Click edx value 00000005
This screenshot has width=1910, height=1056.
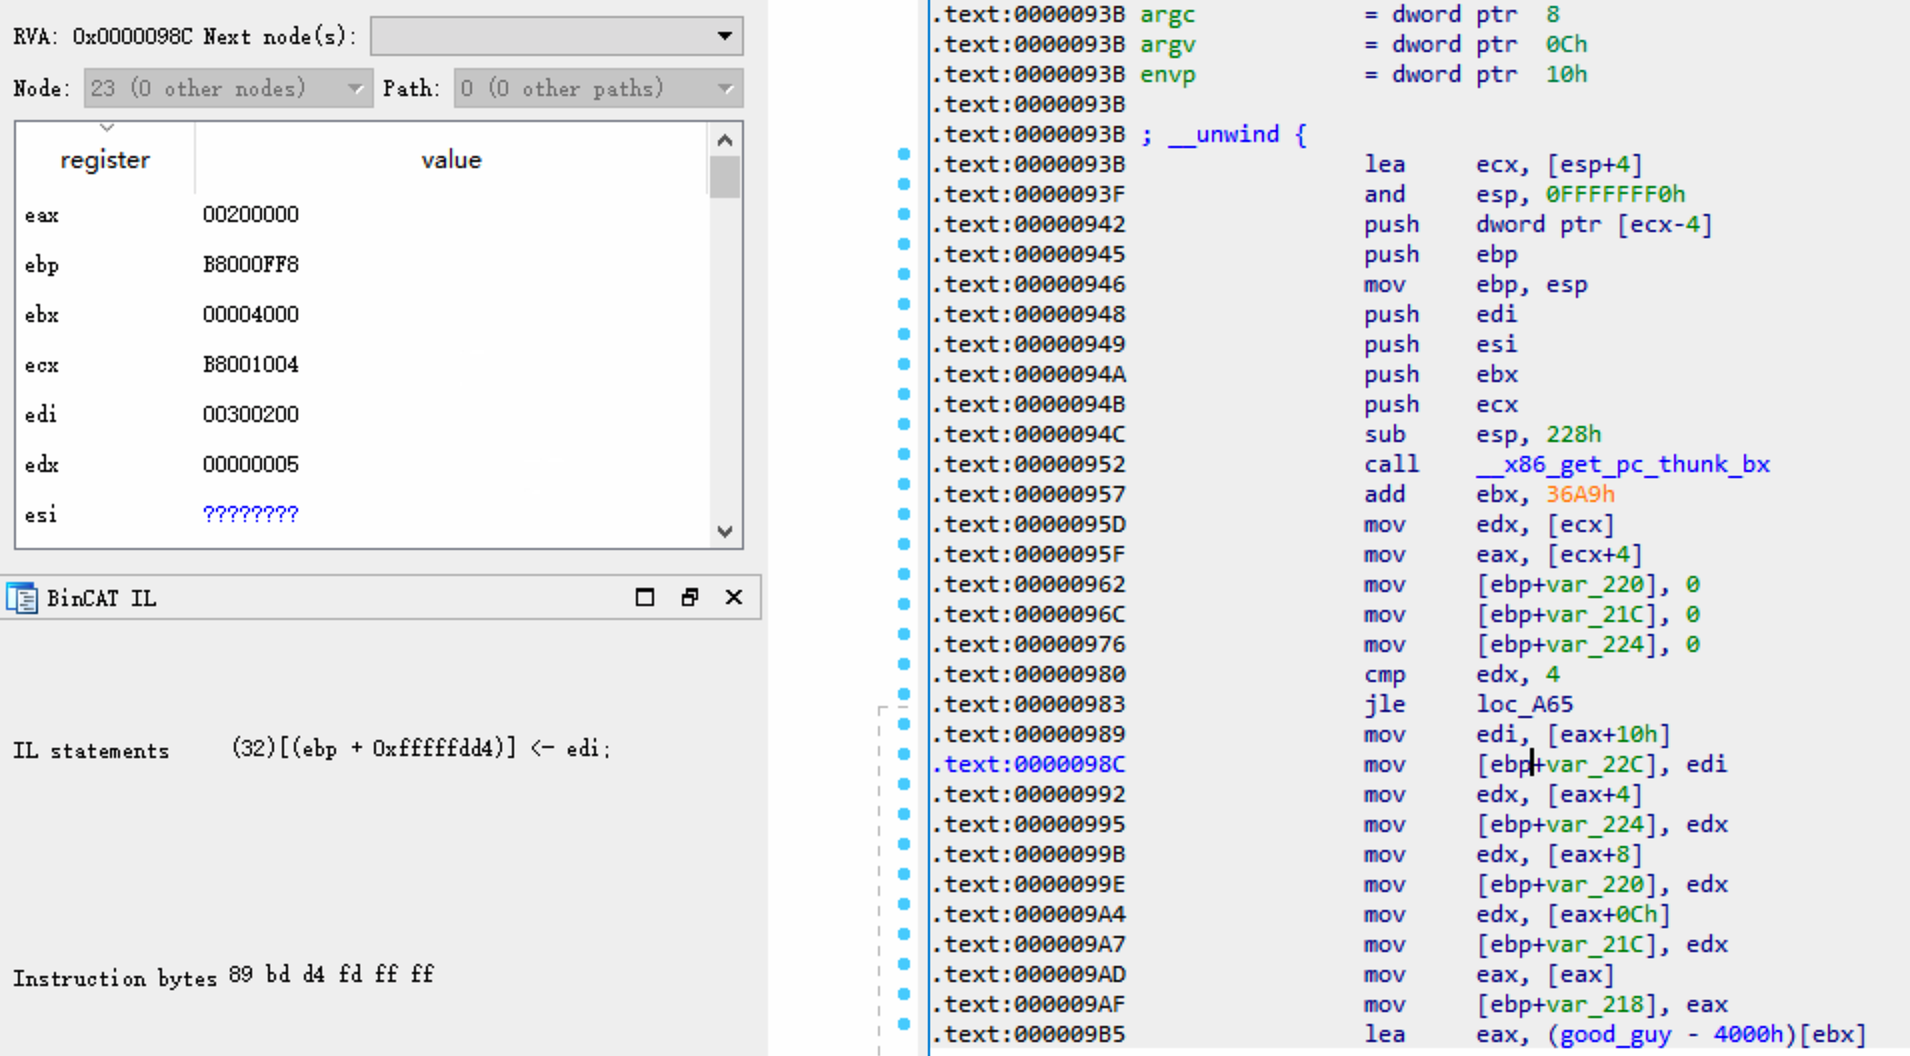250,464
